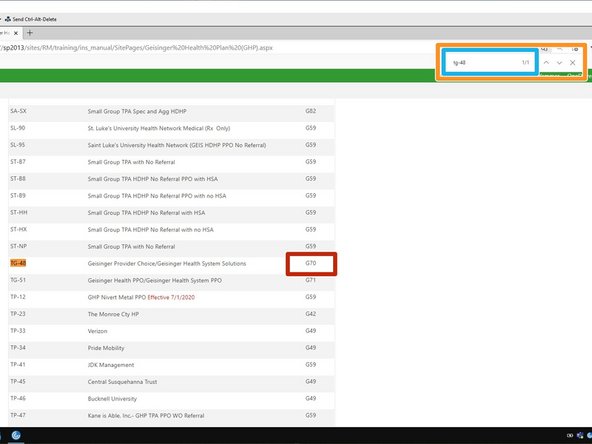Click Central Susquehanna Trust description
The width and height of the screenshot is (592, 444).
(x=122, y=382)
